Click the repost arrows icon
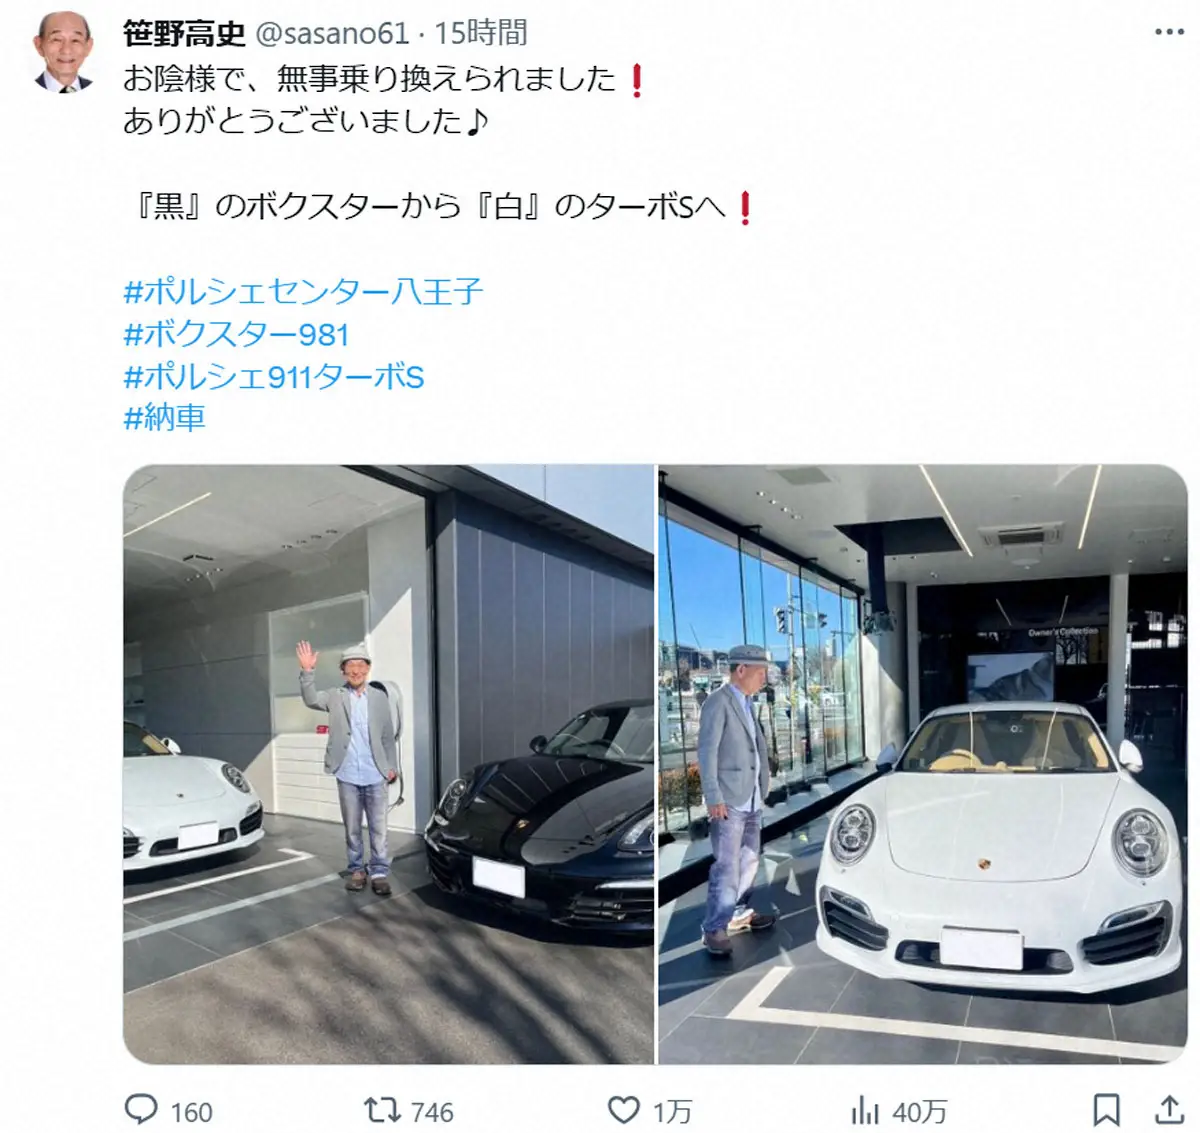 click(x=380, y=1110)
